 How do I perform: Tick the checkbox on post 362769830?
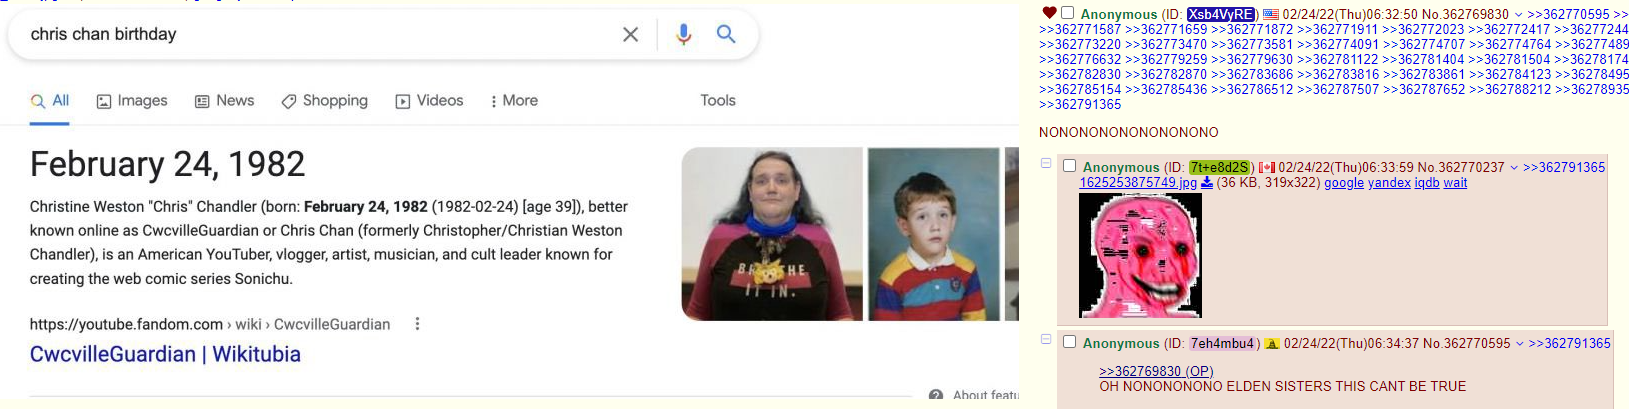pyautogui.click(x=1068, y=13)
